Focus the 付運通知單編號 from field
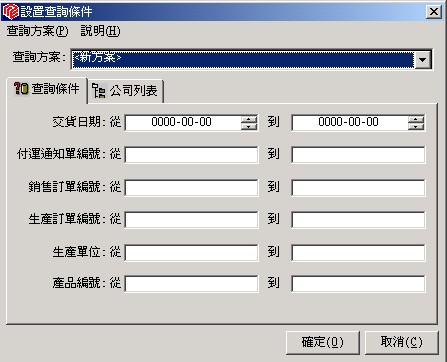The width and height of the screenshot is (447, 362). coord(191,155)
